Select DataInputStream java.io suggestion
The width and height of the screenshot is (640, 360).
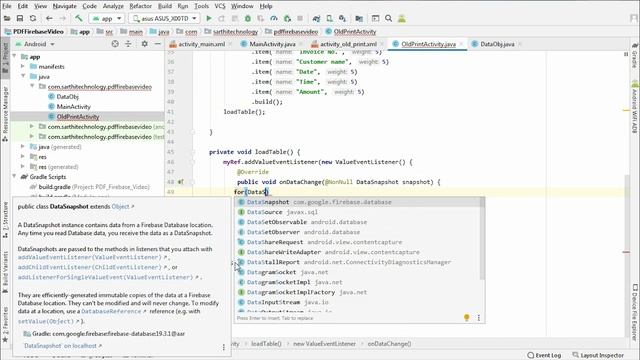tap(359, 302)
